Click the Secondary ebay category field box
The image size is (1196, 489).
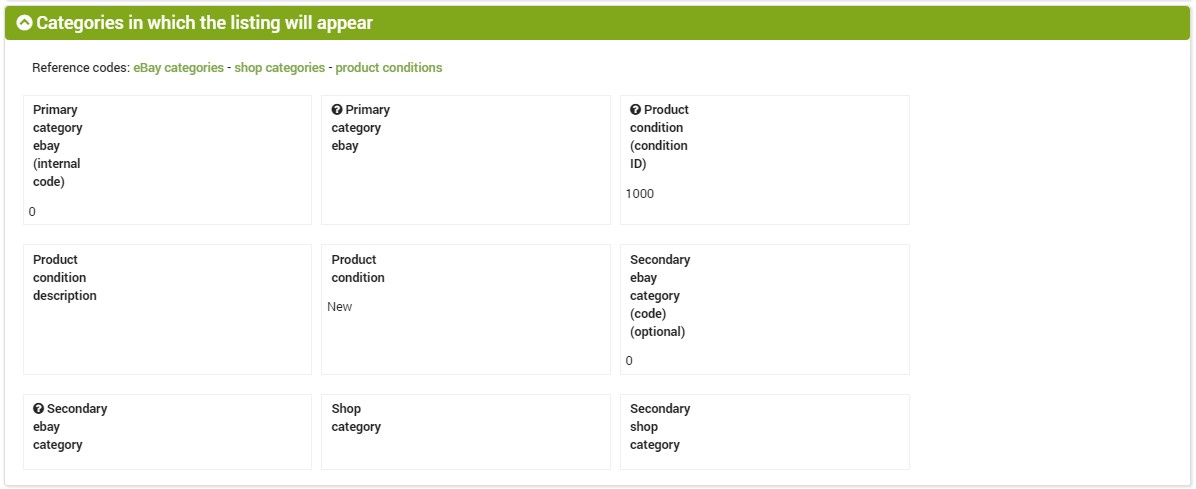pyautogui.click(x=167, y=431)
